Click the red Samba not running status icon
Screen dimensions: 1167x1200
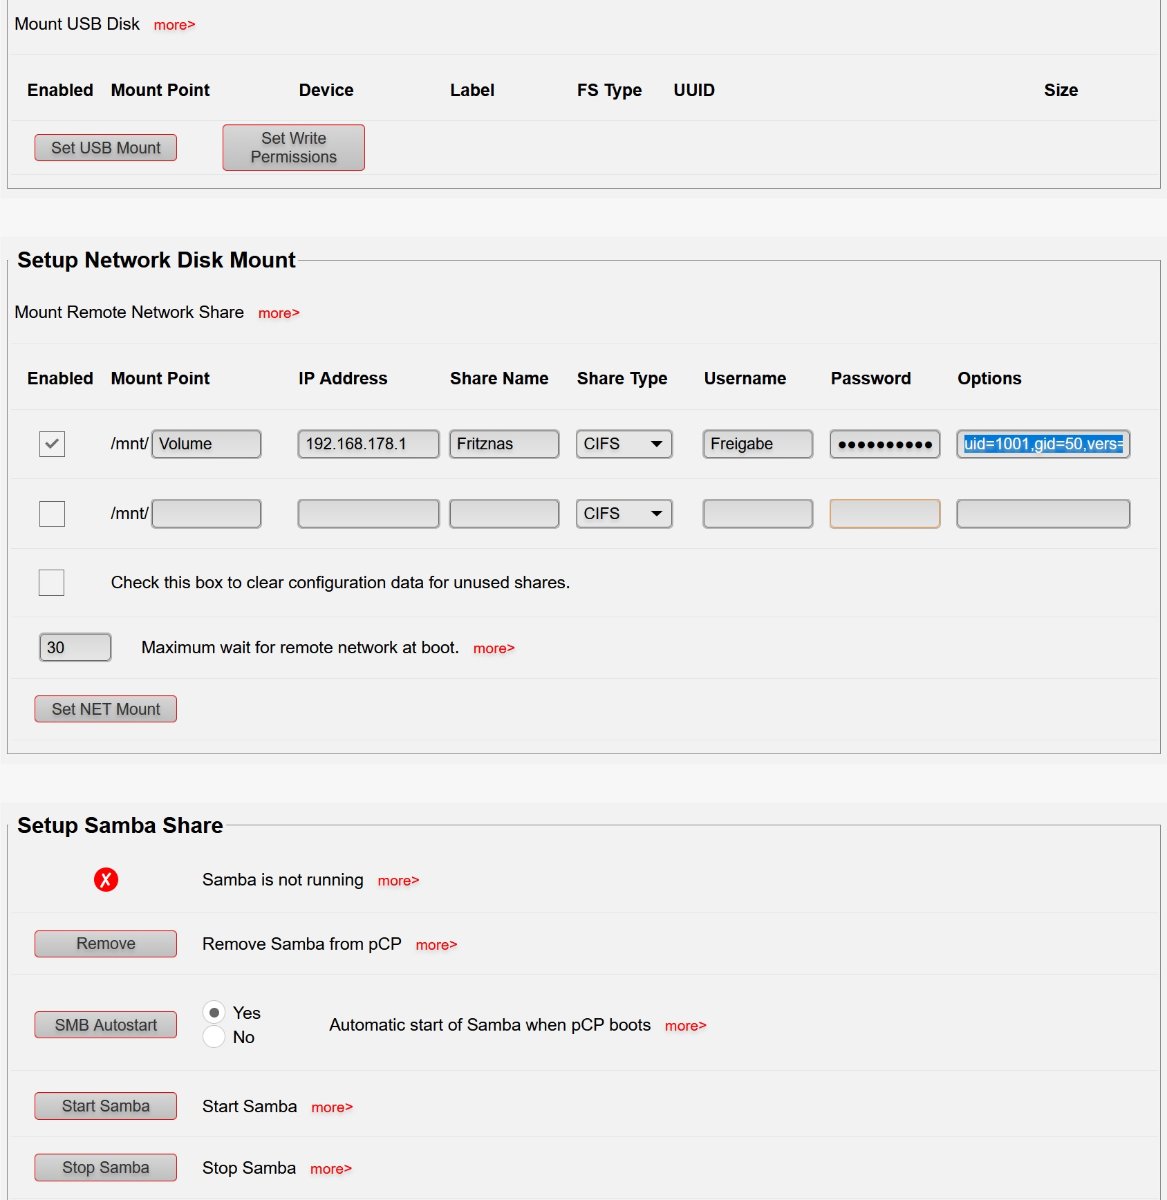pos(106,880)
